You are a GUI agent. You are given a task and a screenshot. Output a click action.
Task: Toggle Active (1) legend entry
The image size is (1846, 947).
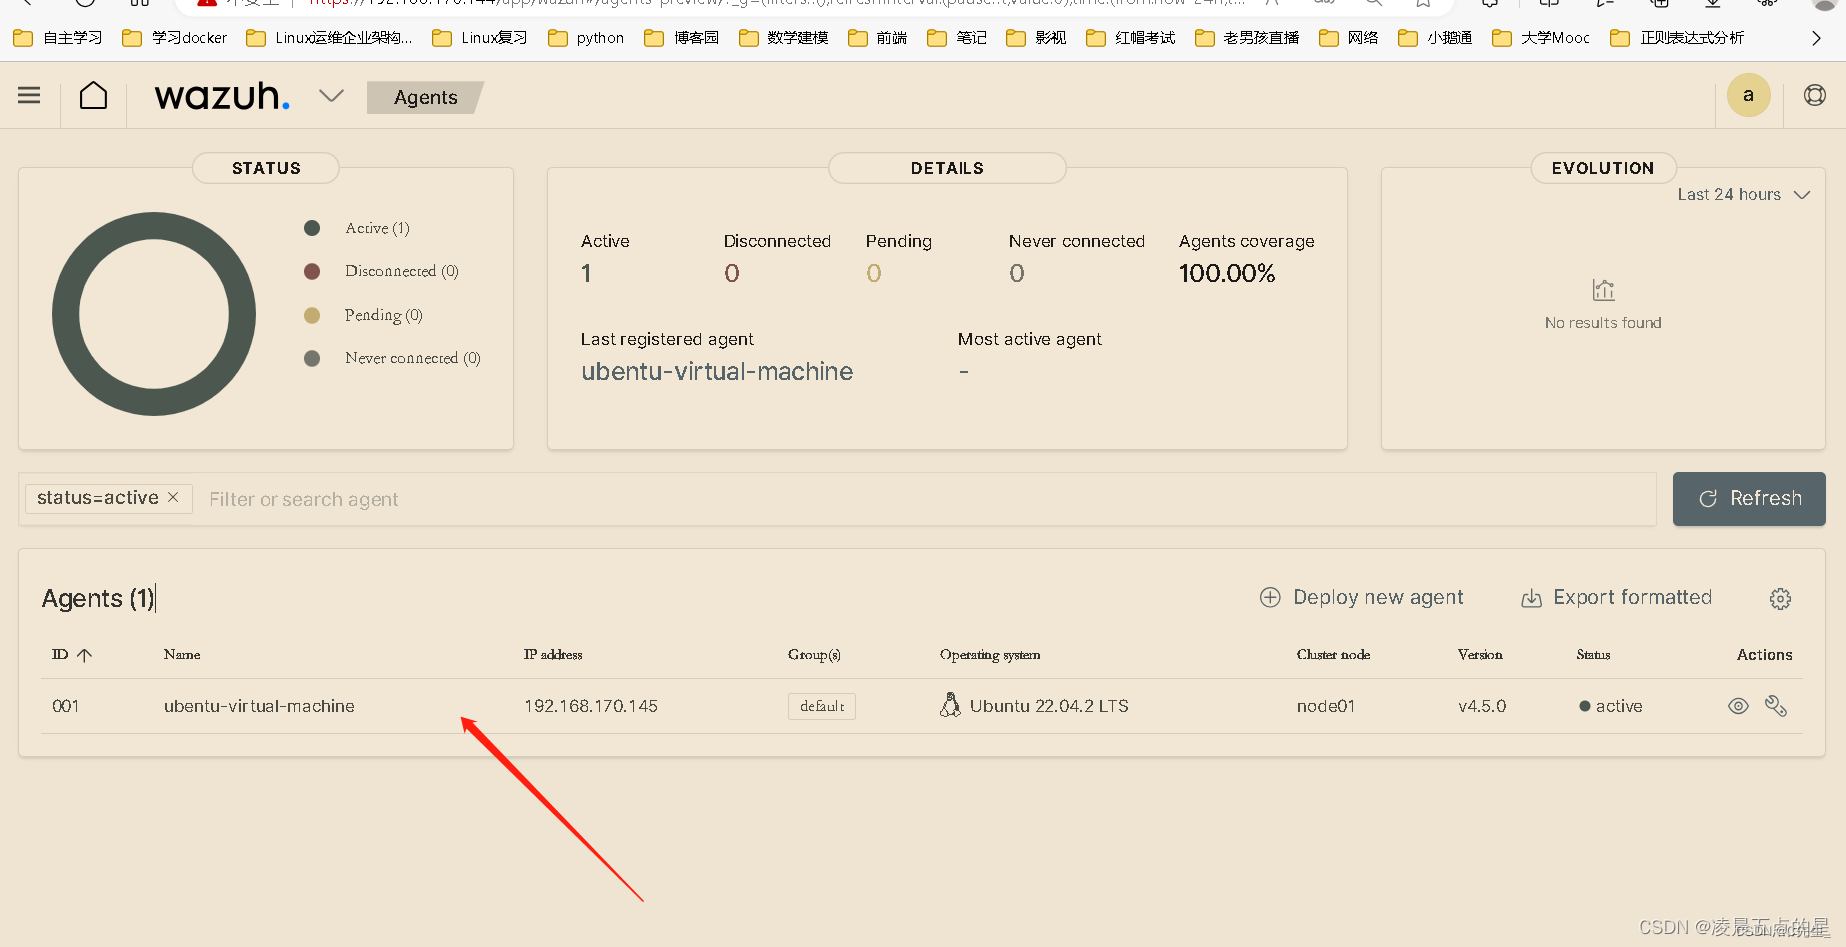377,228
